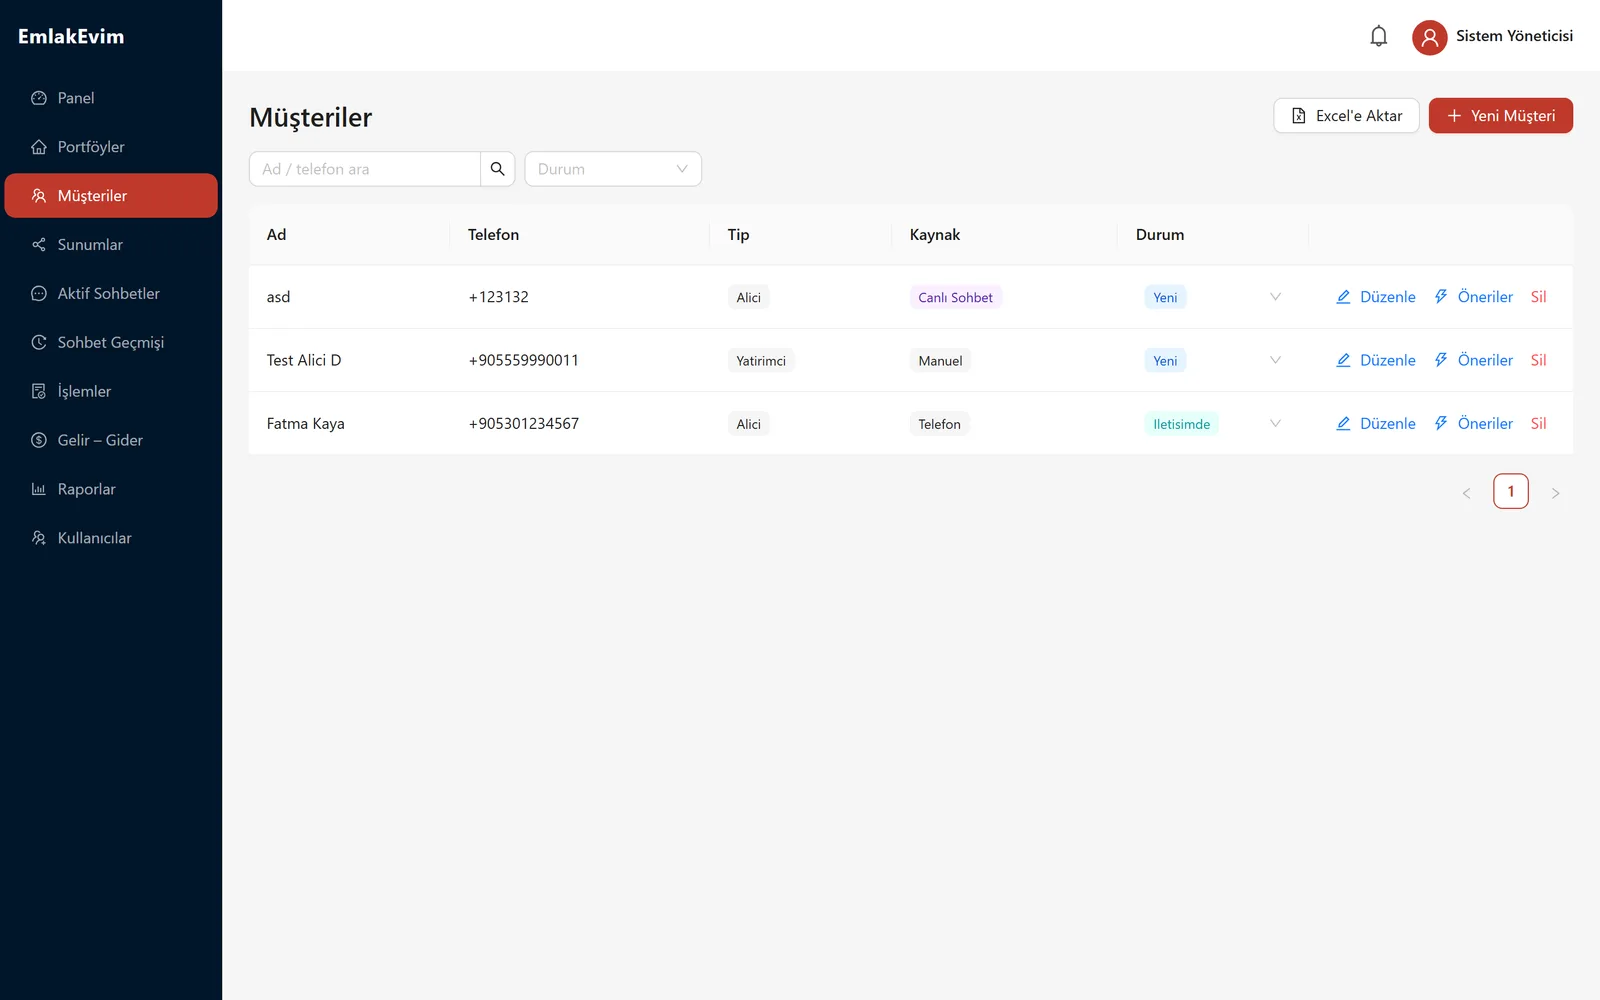This screenshot has width=1600, height=1000.
Task: Open the Panel menu item
Action: point(111,98)
